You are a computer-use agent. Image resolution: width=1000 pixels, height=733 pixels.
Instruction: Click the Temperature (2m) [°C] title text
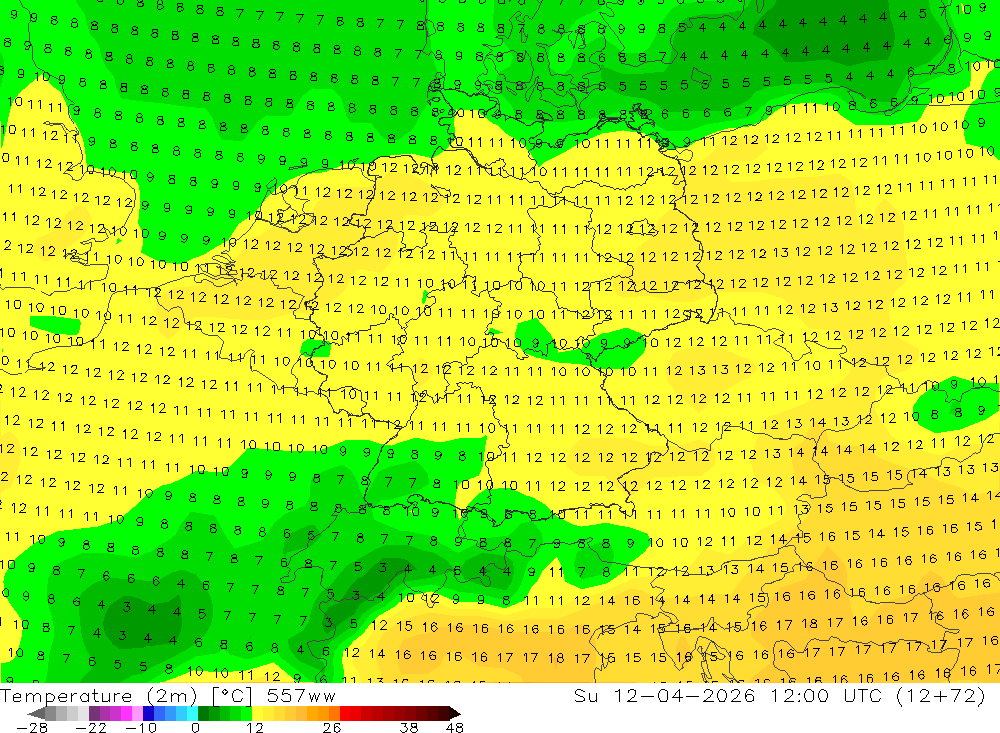126,695
